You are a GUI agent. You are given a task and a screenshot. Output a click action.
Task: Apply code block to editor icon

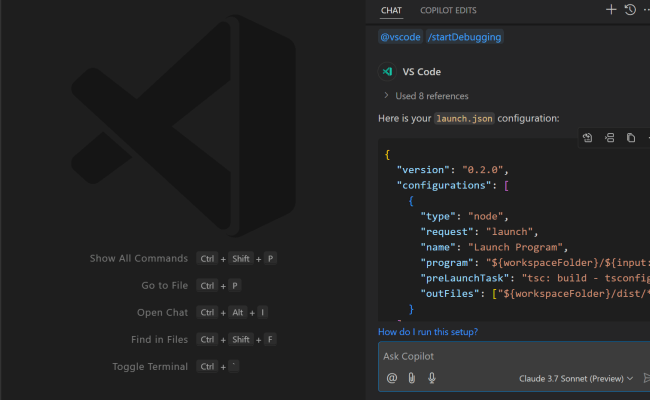point(587,138)
